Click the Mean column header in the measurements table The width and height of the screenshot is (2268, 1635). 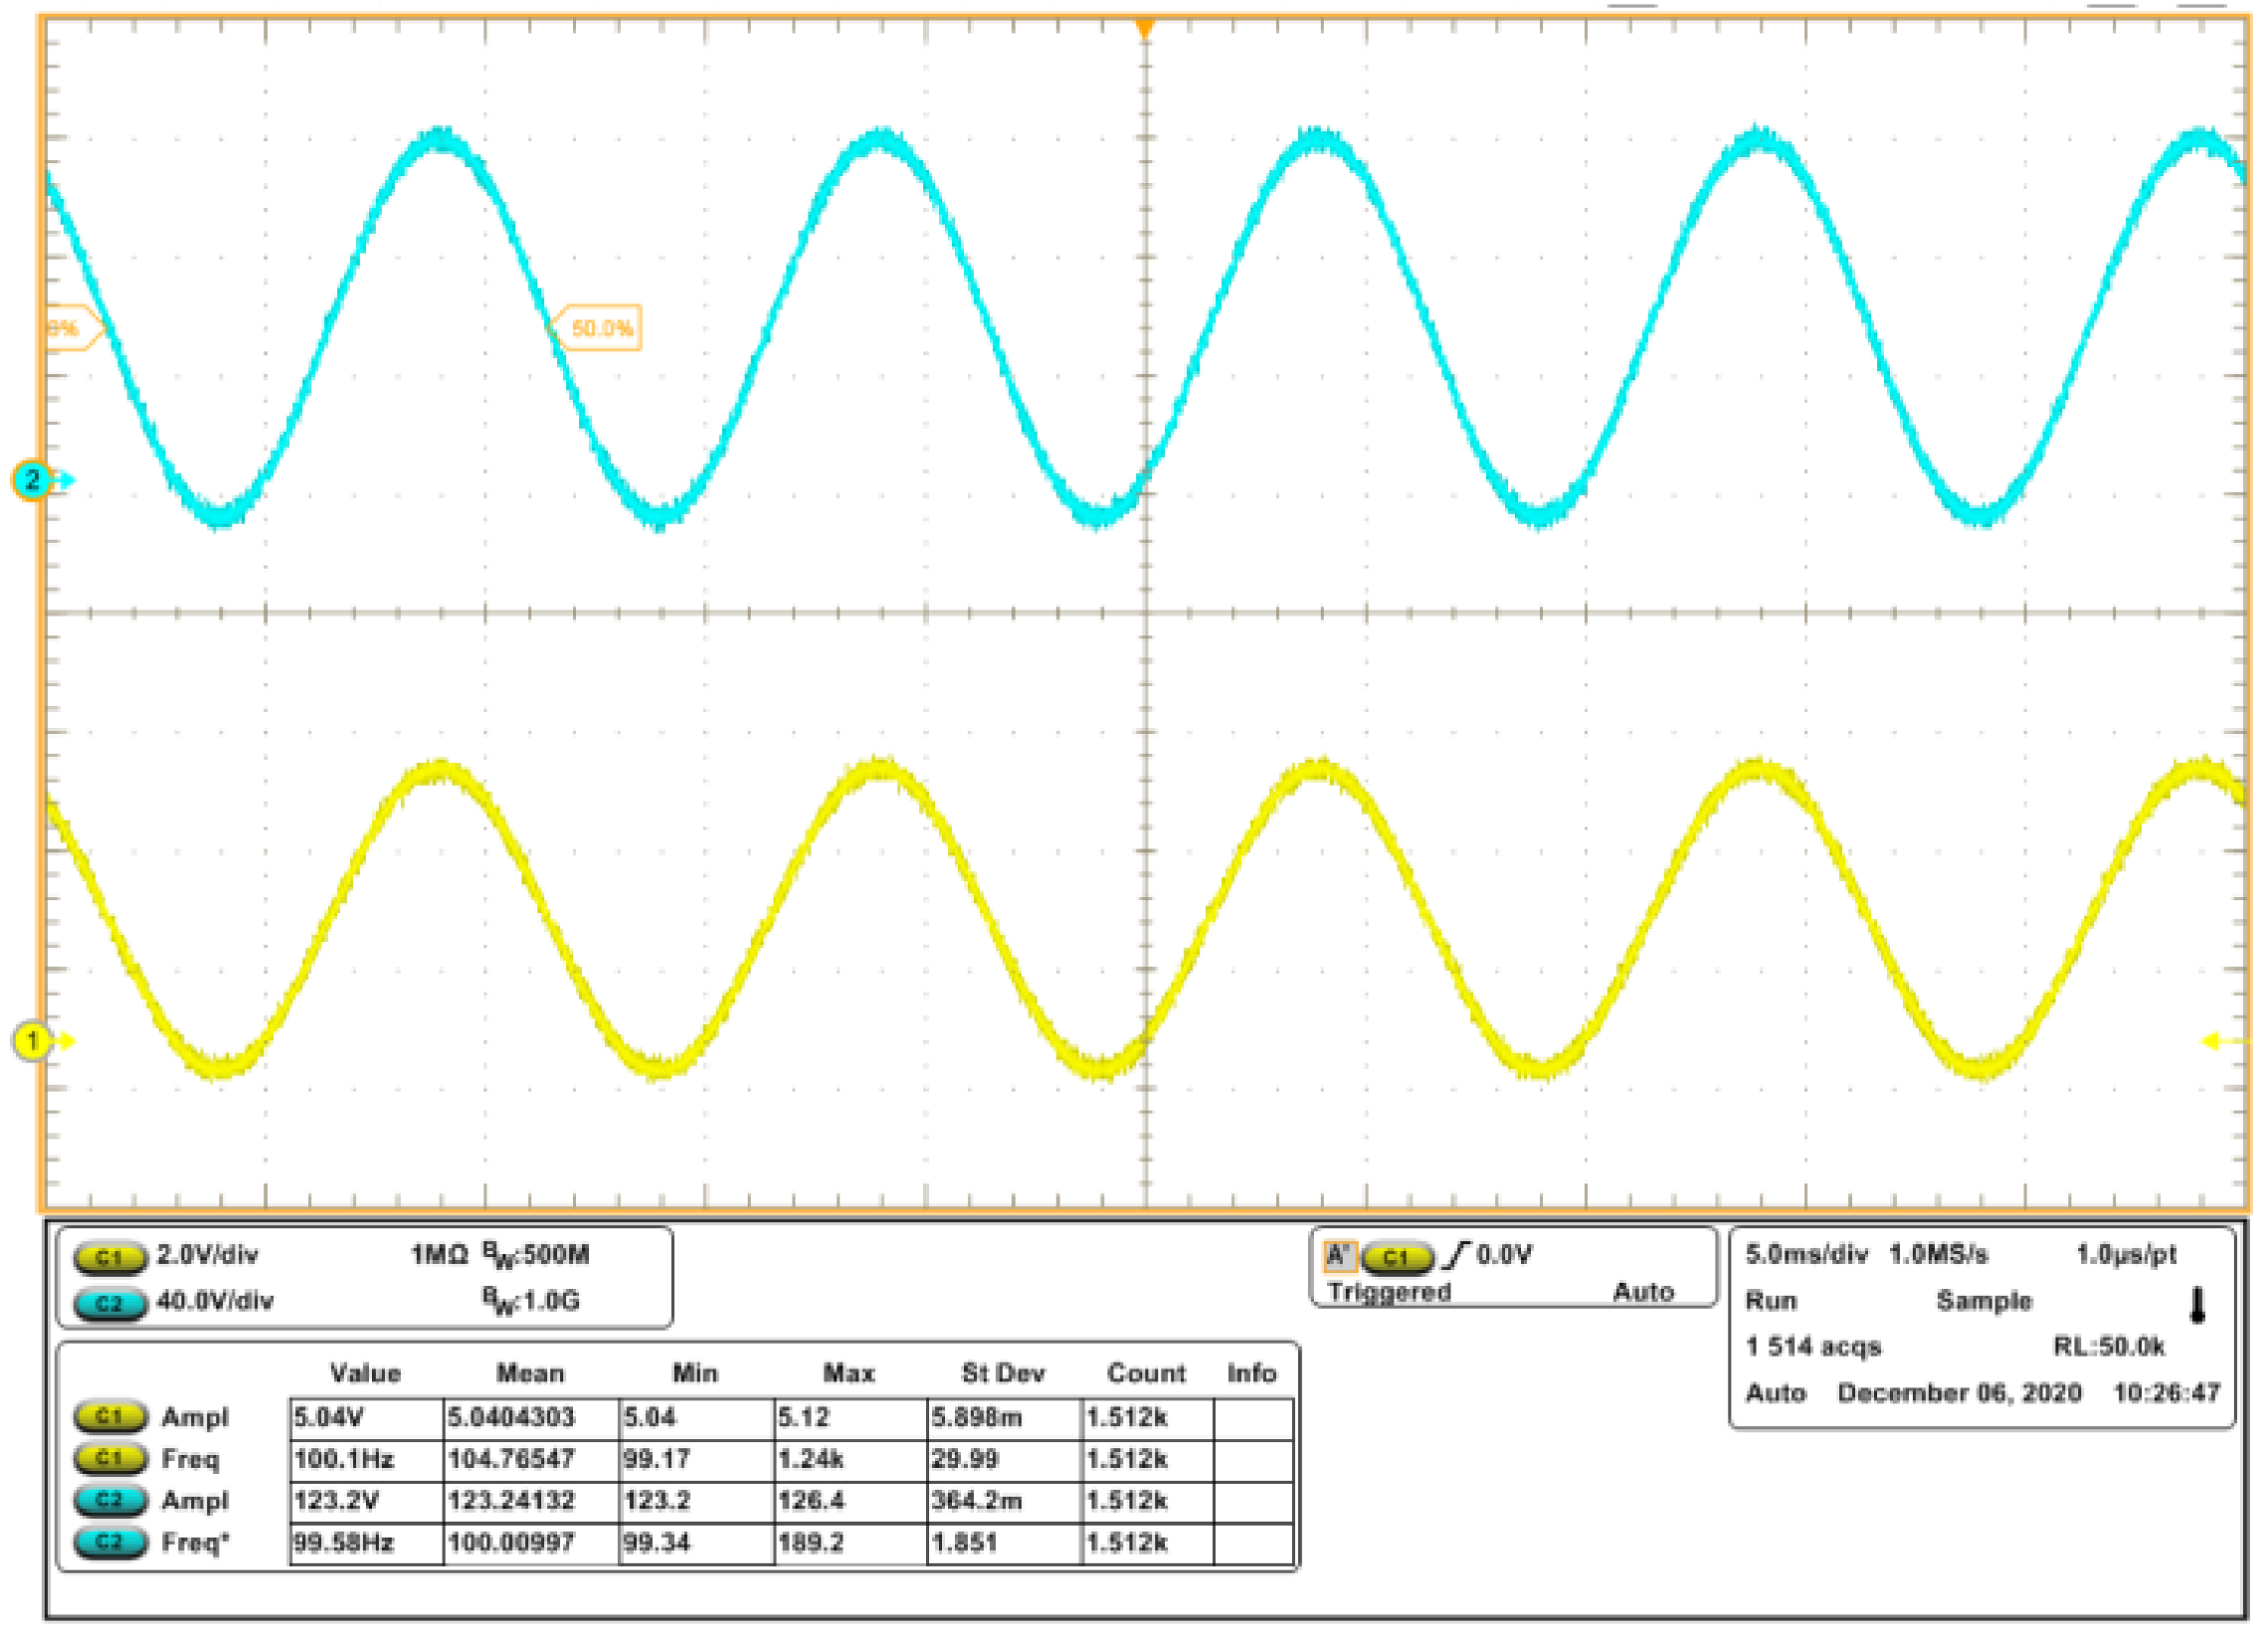click(530, 1373)
